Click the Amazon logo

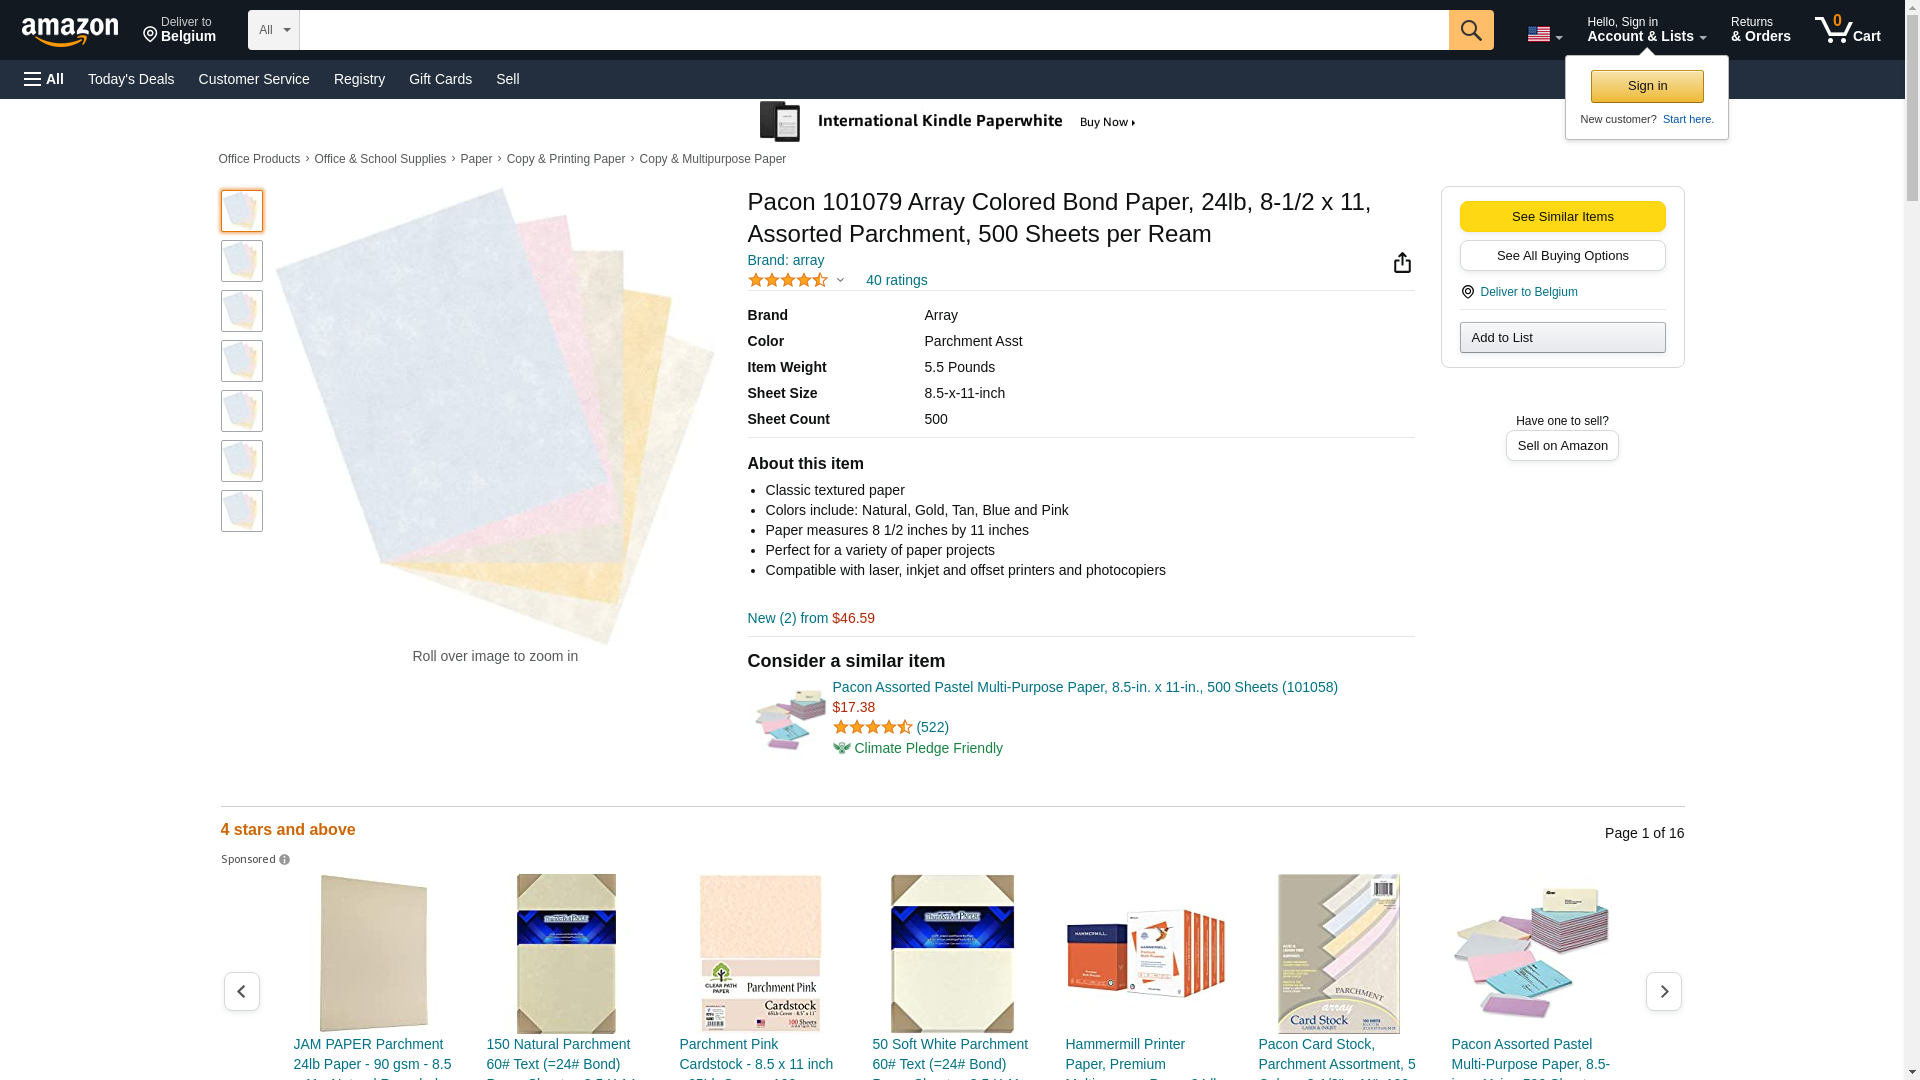point(70,31)
